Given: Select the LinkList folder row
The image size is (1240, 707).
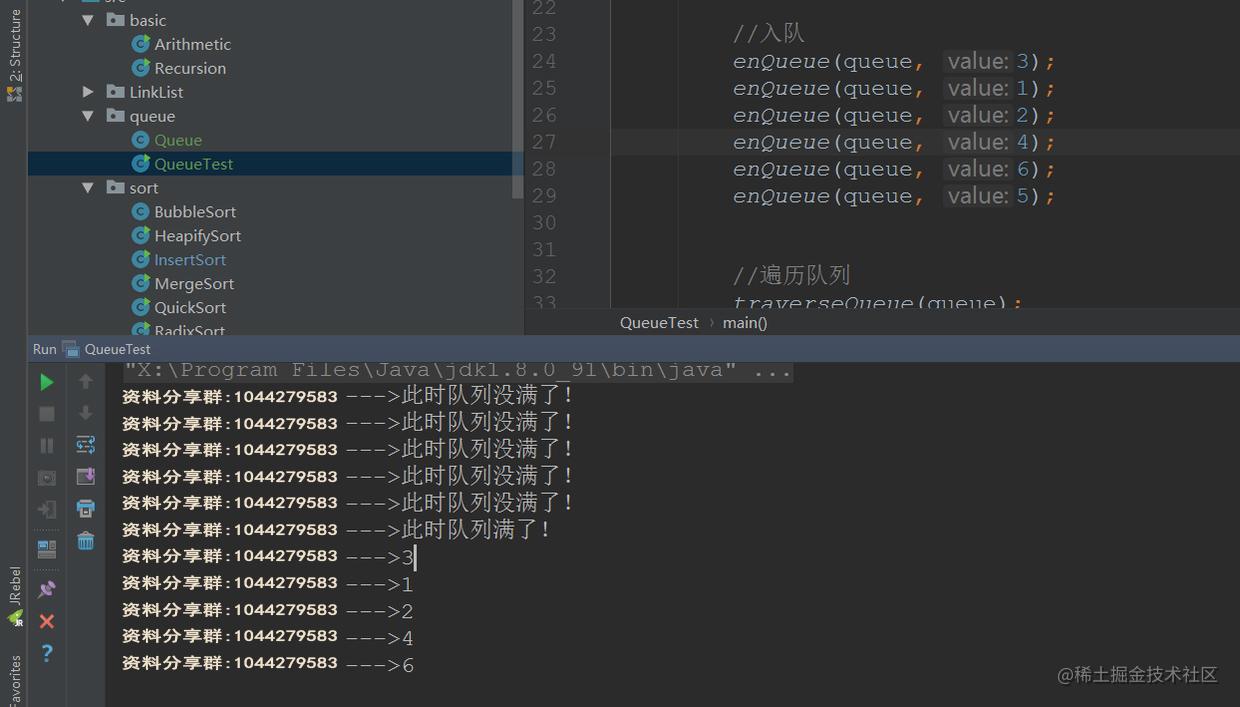Looking at the screenshot, I should pos(270,92).
